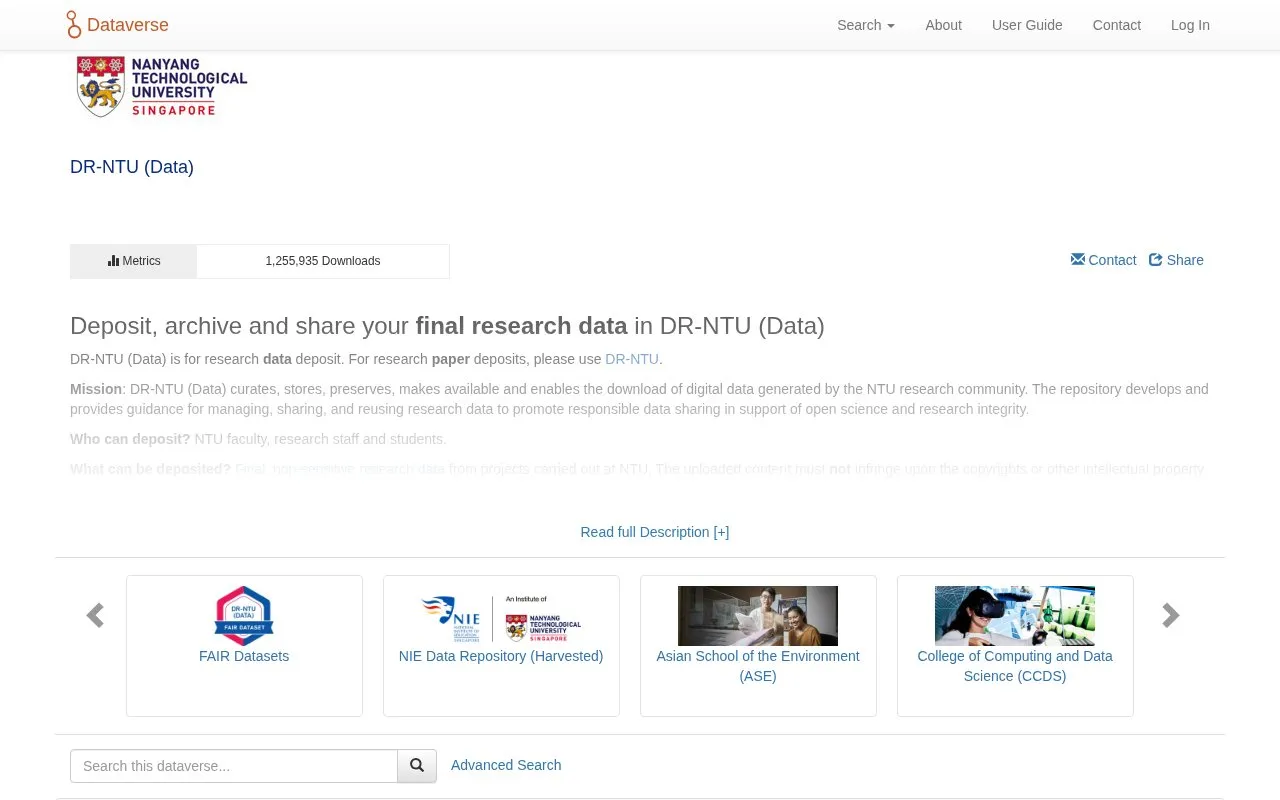This screenshot has height=800, width=1280.
Task: Click the 'Deposit, archive and share' heading
Action: click(447, 326)
